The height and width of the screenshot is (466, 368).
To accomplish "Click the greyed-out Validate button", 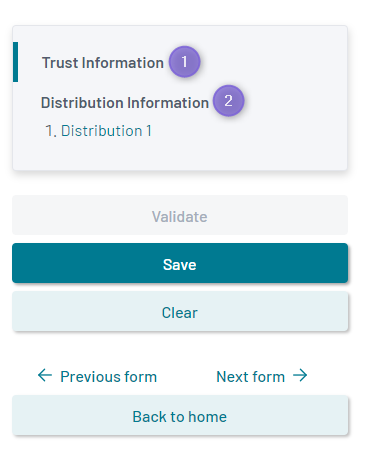I will (x=180, y=215).
